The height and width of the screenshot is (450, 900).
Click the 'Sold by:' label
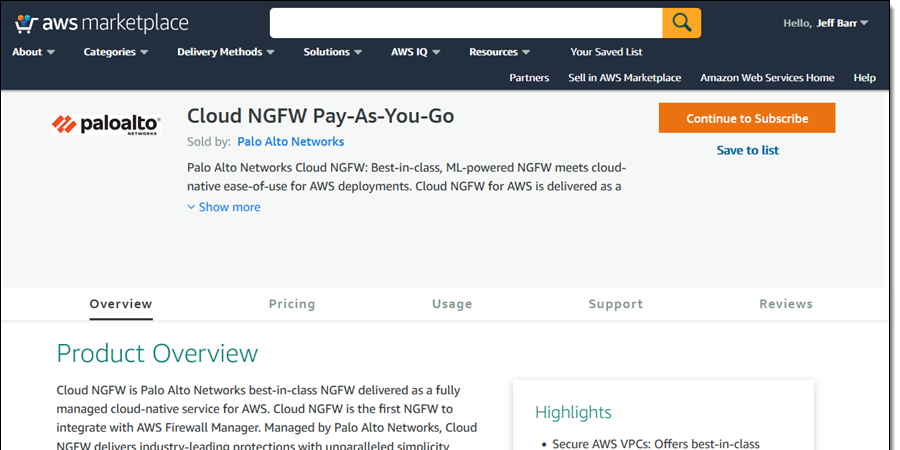coord(209,142)
